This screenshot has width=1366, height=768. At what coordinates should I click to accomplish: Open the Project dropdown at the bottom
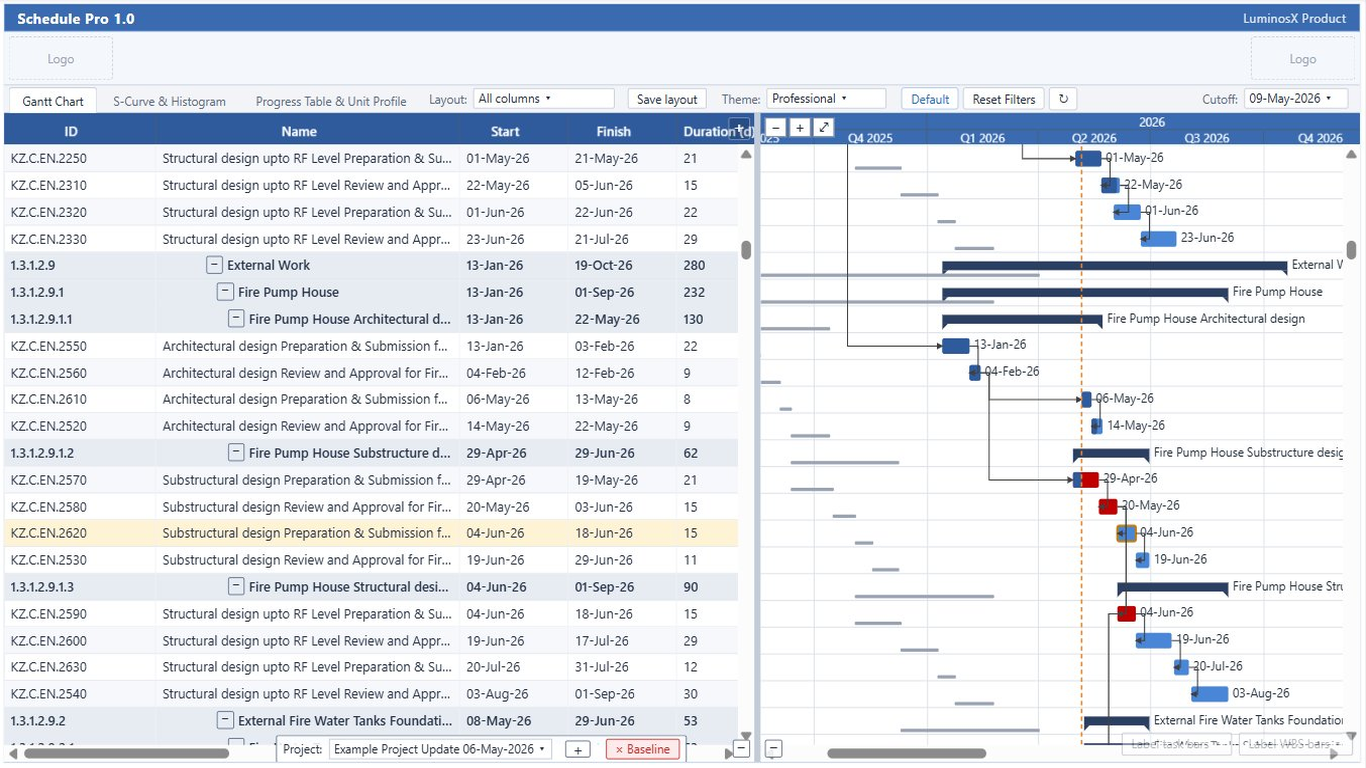point(440,749)
